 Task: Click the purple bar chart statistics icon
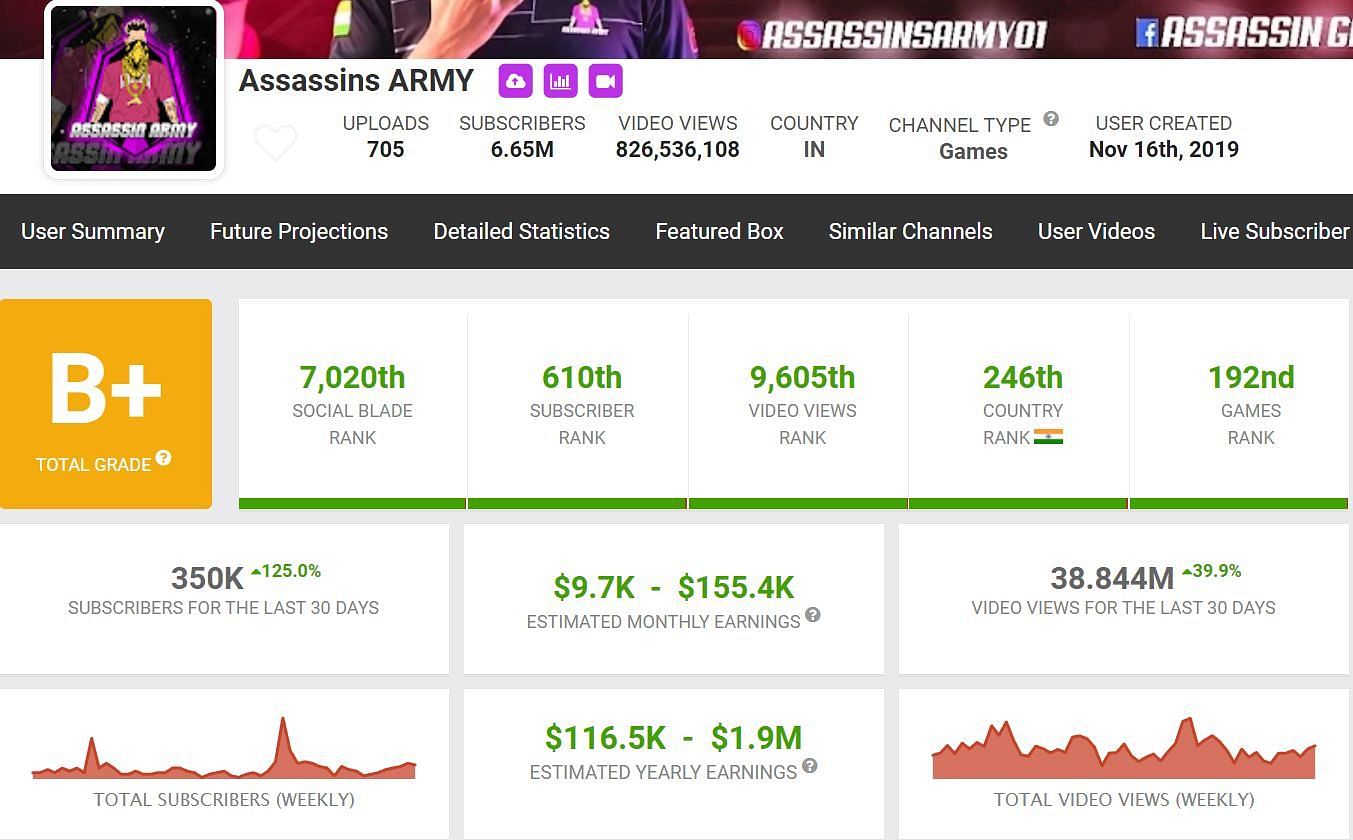pyautogui.click(x=560, y=81)
